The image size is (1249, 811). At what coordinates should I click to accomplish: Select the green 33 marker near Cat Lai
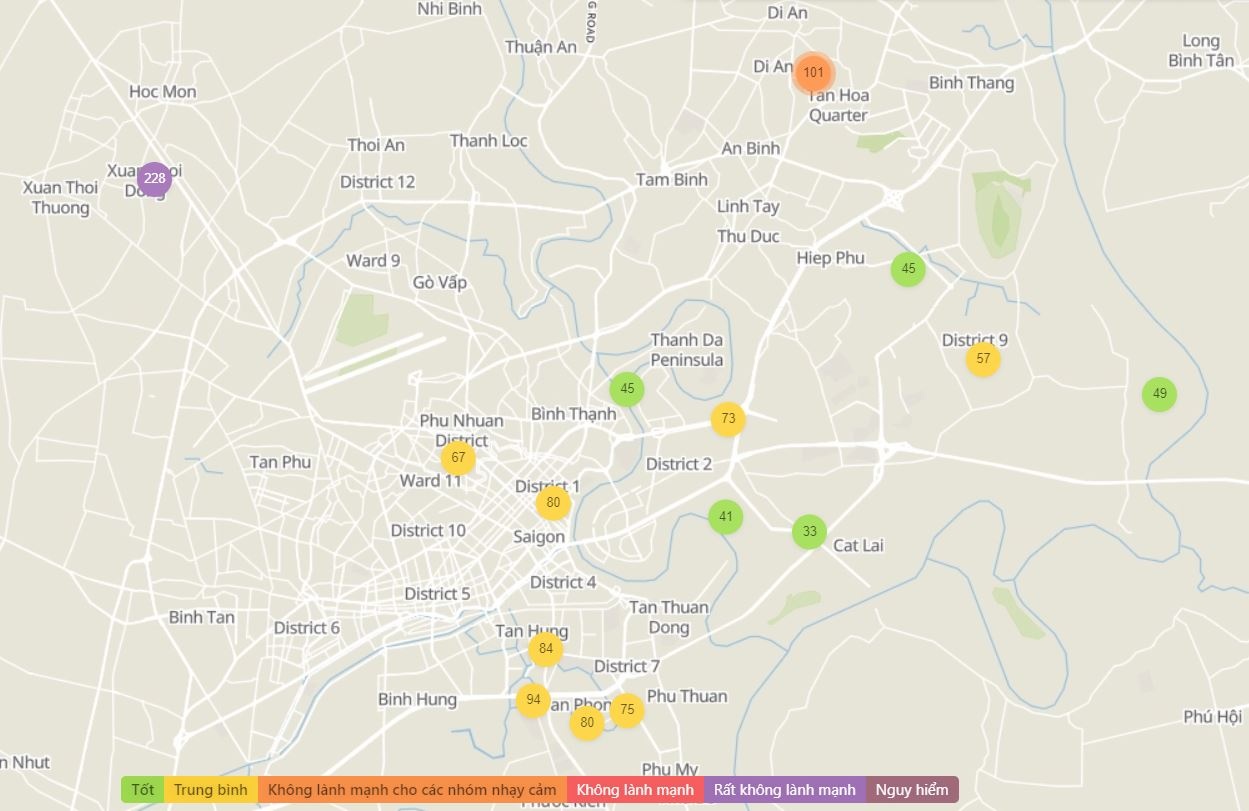pyautogui.click(x=809, y=532)
